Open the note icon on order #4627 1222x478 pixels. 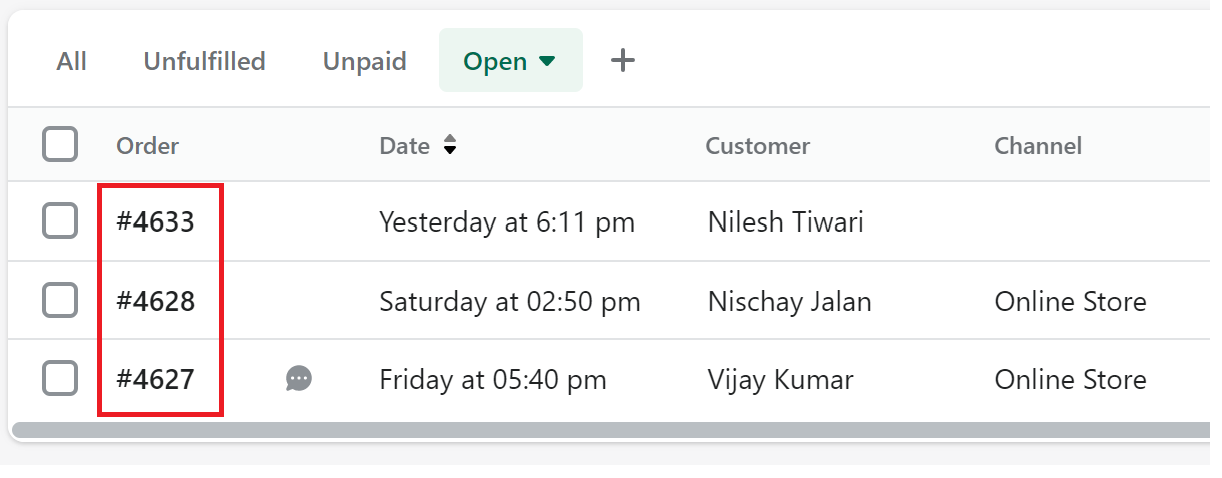click(299, 379)
